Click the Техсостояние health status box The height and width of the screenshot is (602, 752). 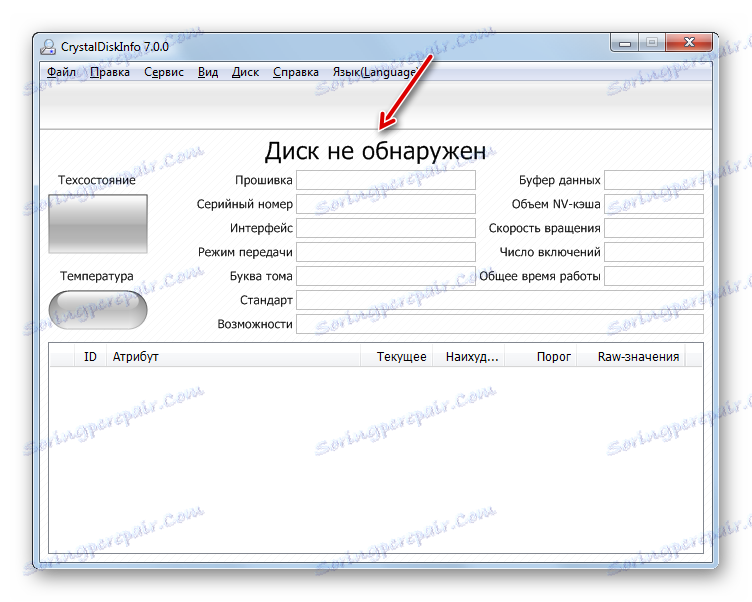98,224
